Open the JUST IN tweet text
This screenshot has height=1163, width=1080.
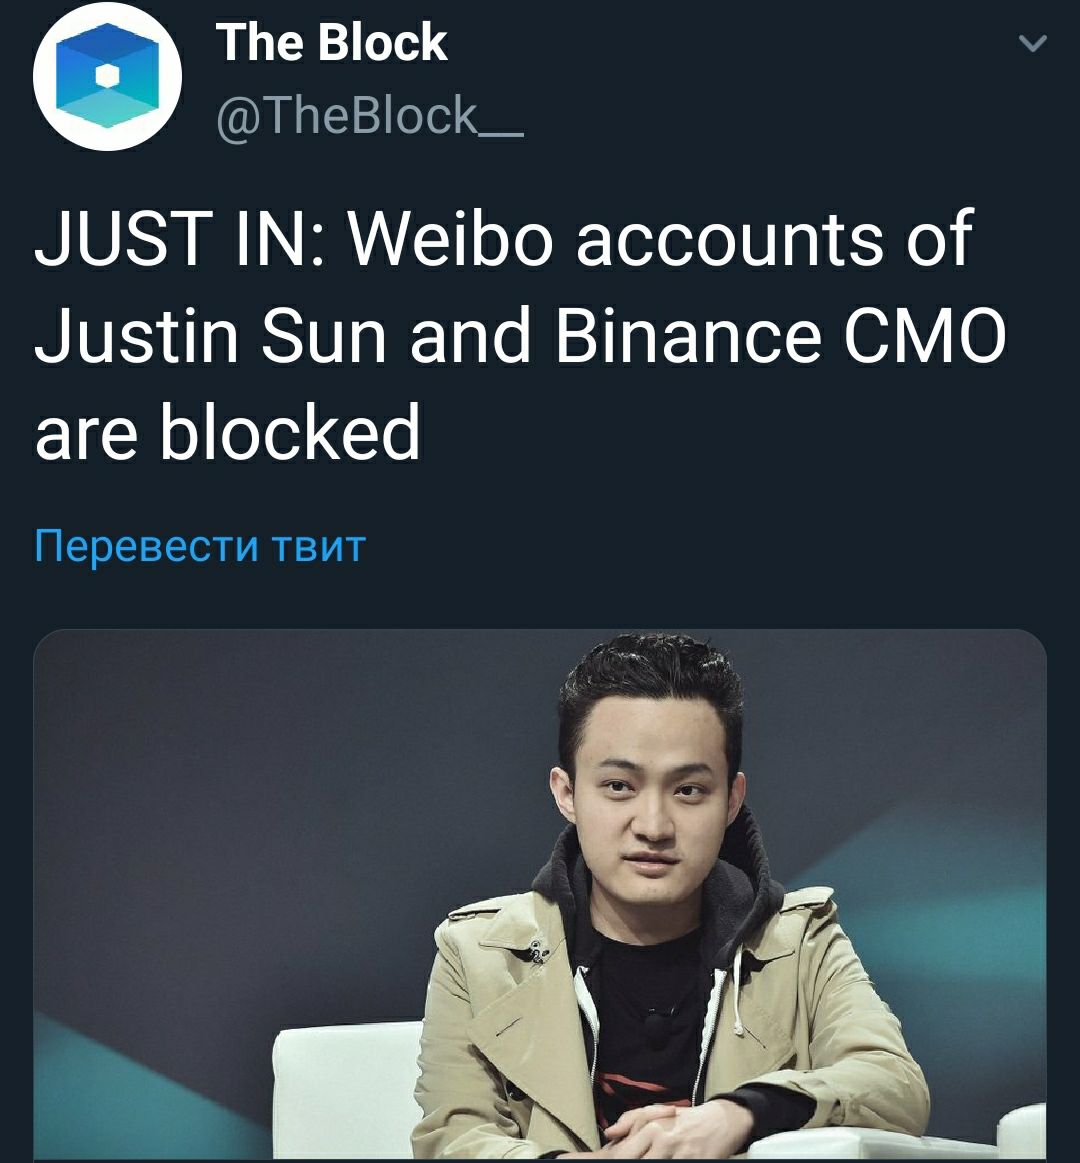pos(519,335)
